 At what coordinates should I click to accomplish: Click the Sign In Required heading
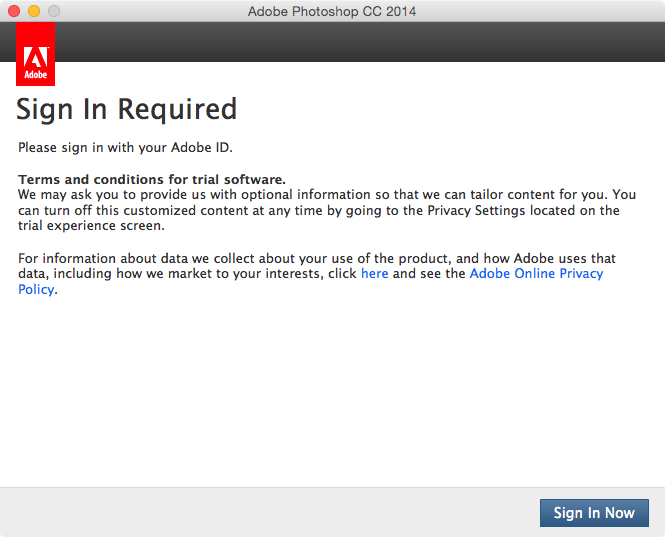pyautogui.click(x=126, y=109)
